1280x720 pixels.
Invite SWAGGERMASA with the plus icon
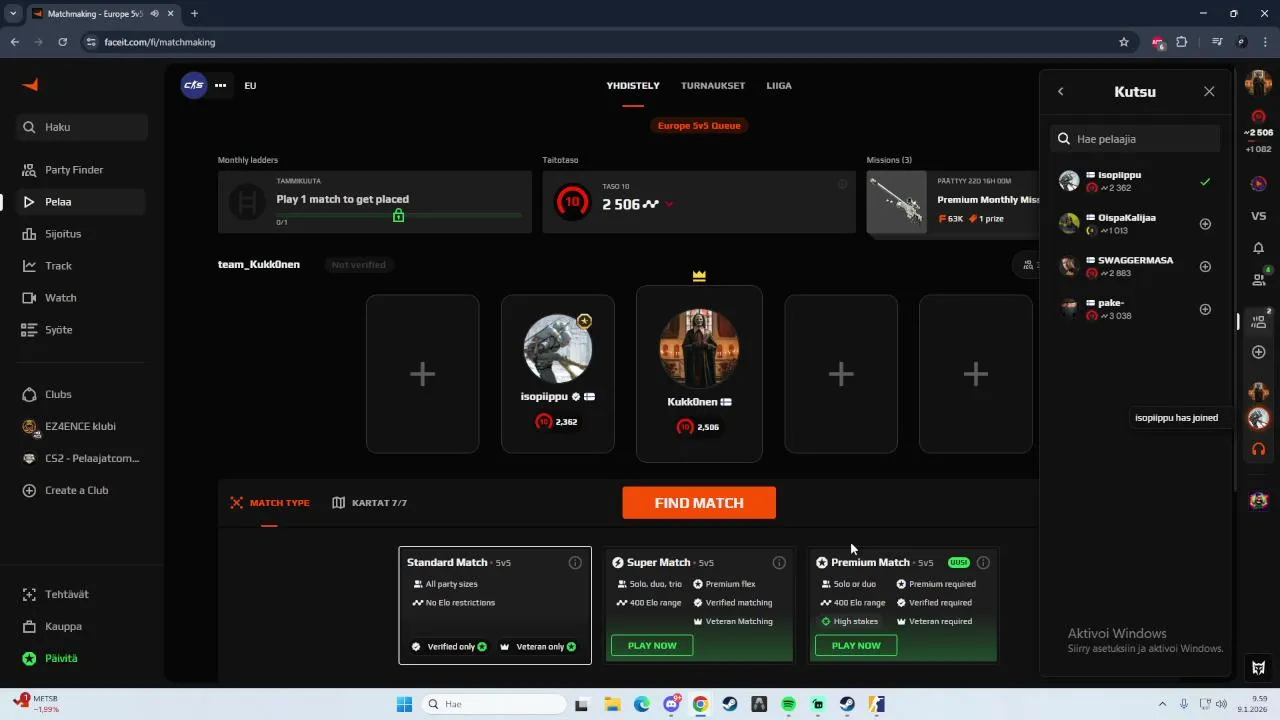1205,267
